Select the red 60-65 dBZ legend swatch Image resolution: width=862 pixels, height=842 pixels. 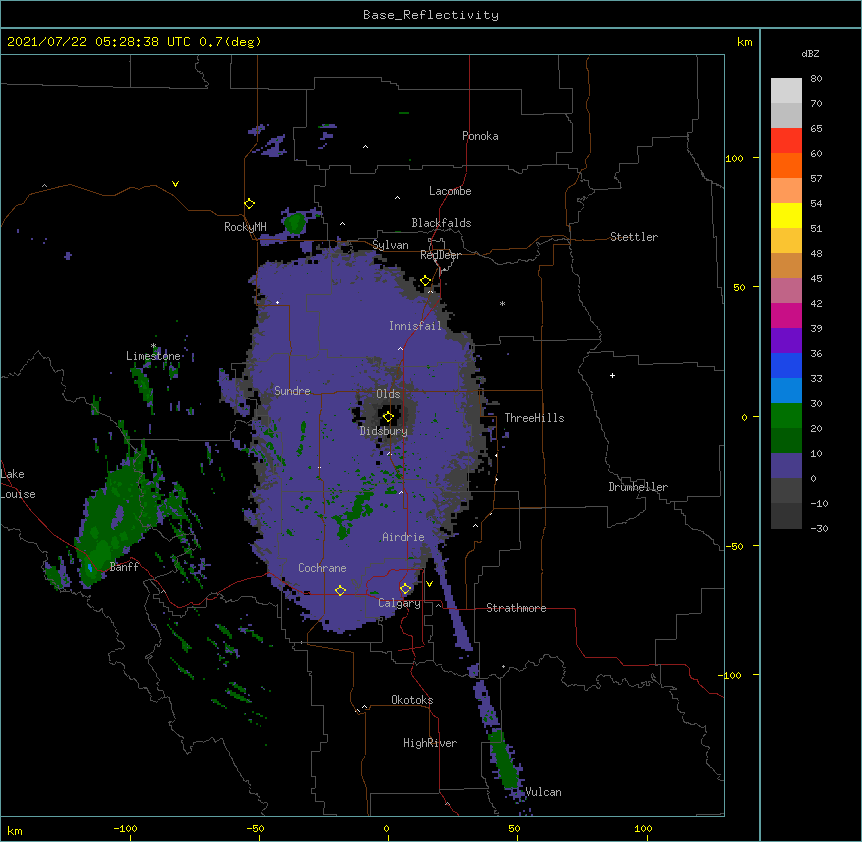click(x=786, y=141)
